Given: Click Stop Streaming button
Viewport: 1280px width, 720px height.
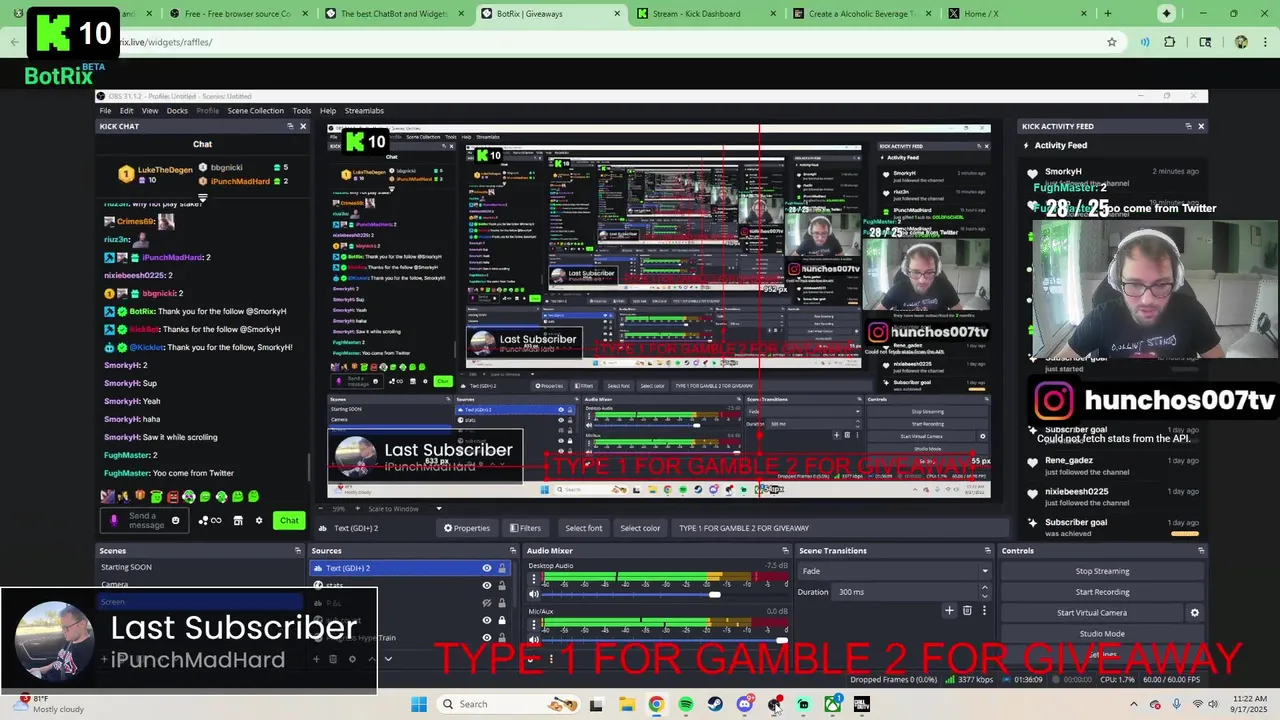Looking at the screenshot, I should point(1102,571).
